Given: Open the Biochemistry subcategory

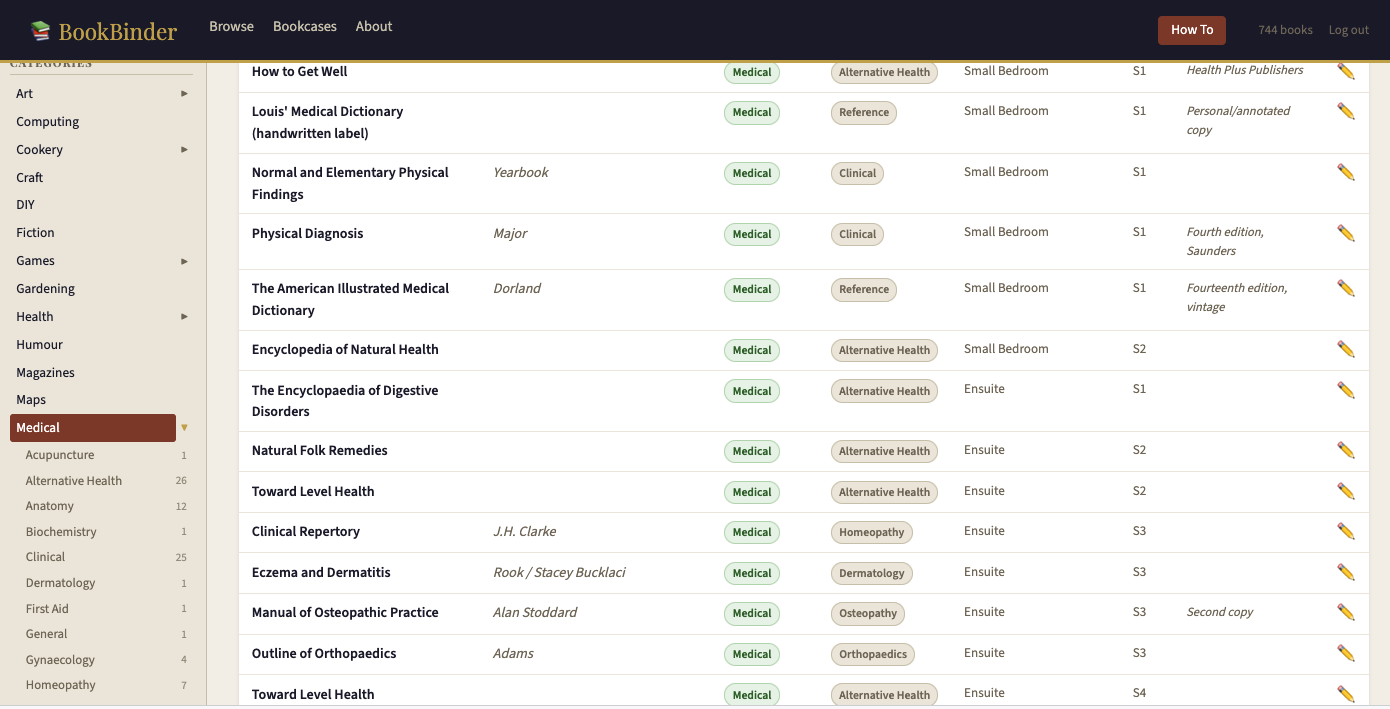Looking at the screenshot, I should 61,532.
